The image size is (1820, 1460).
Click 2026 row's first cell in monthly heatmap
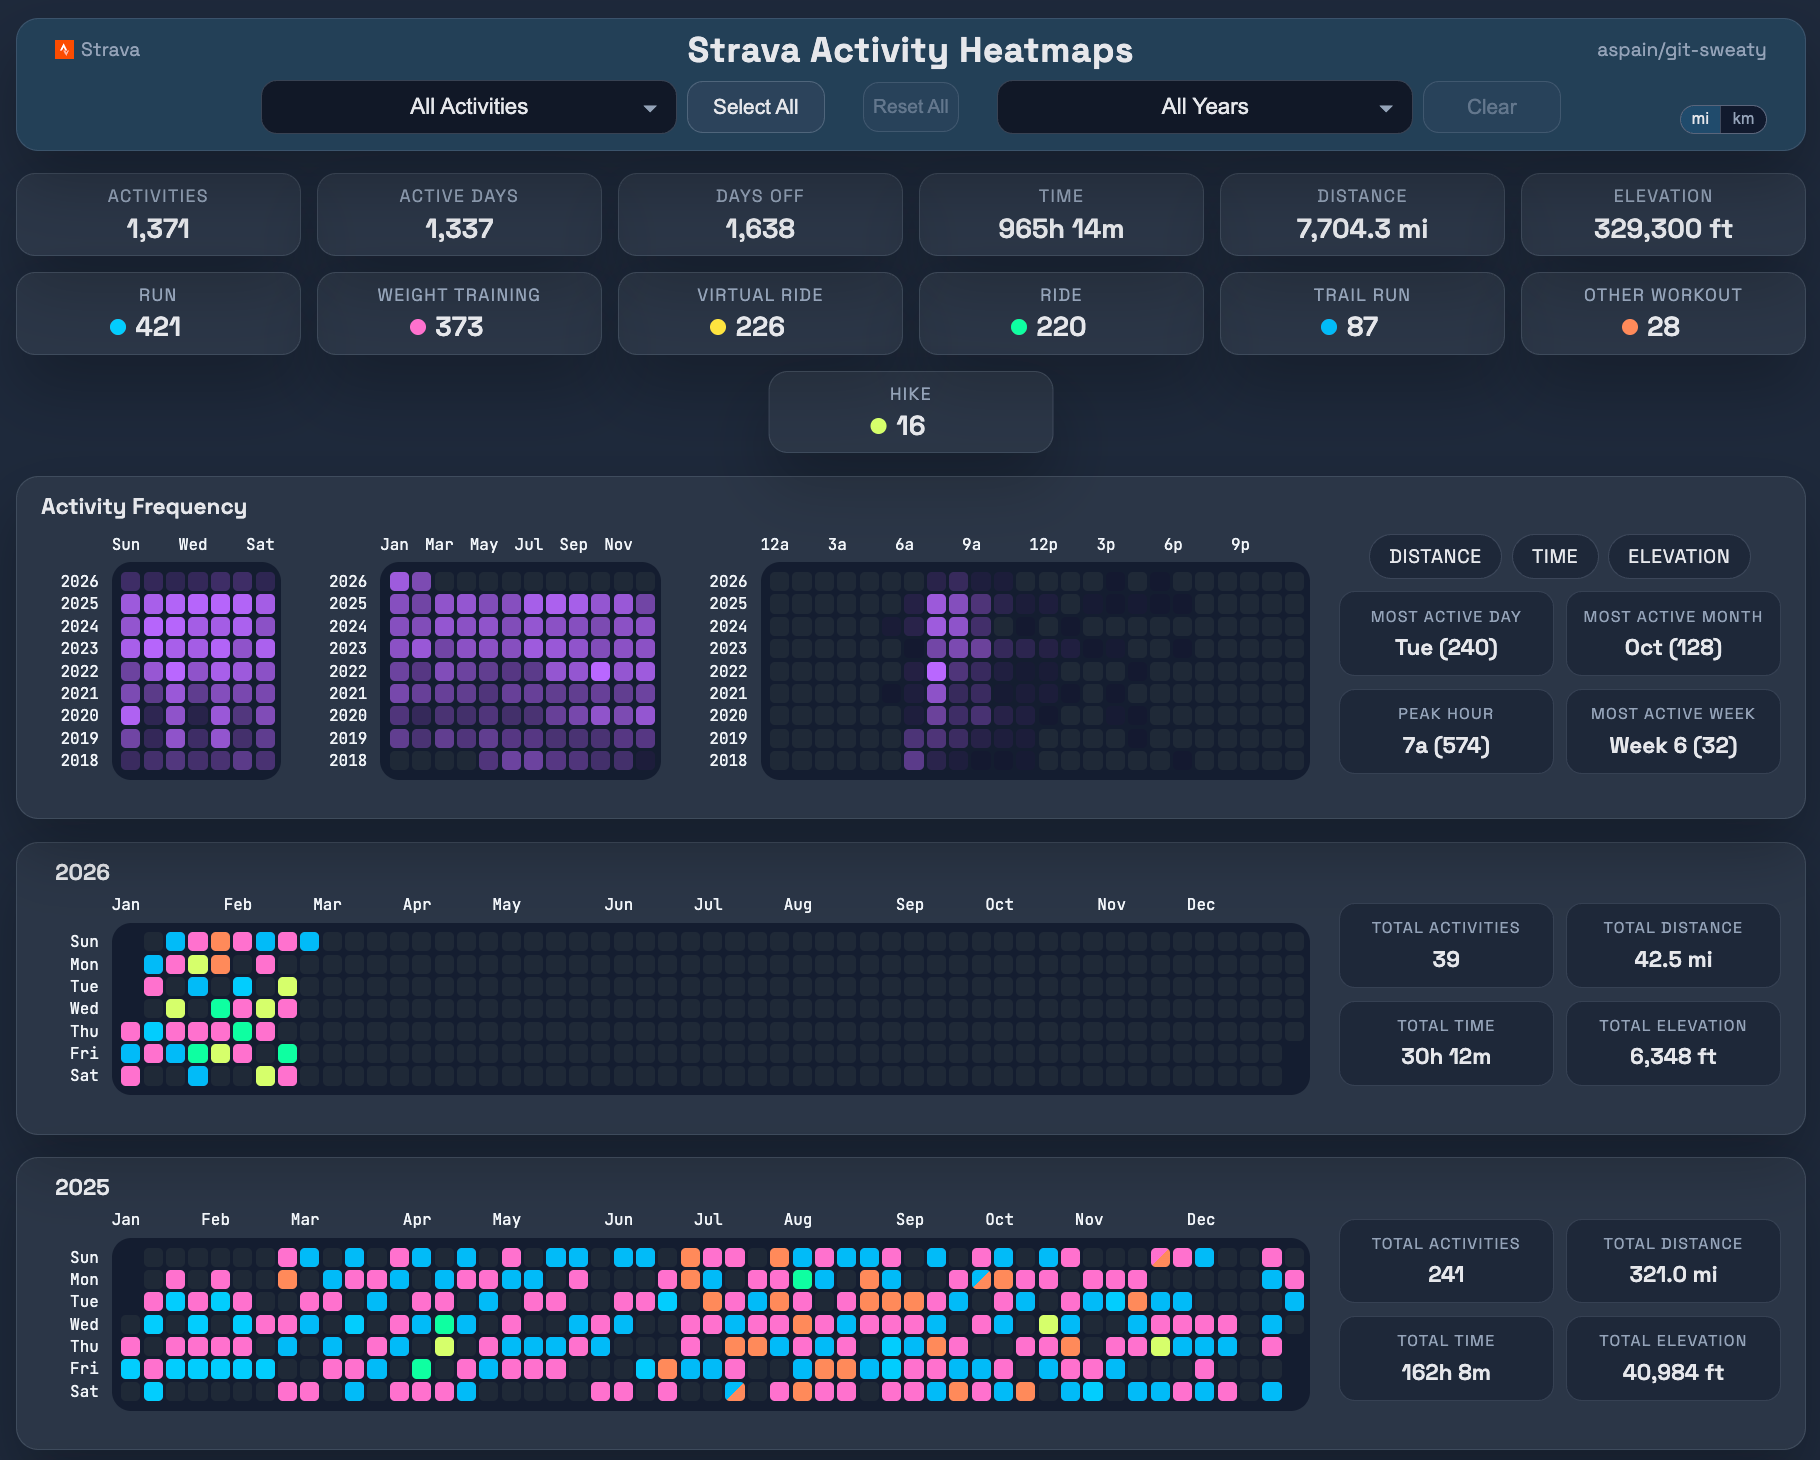(399, 581)
